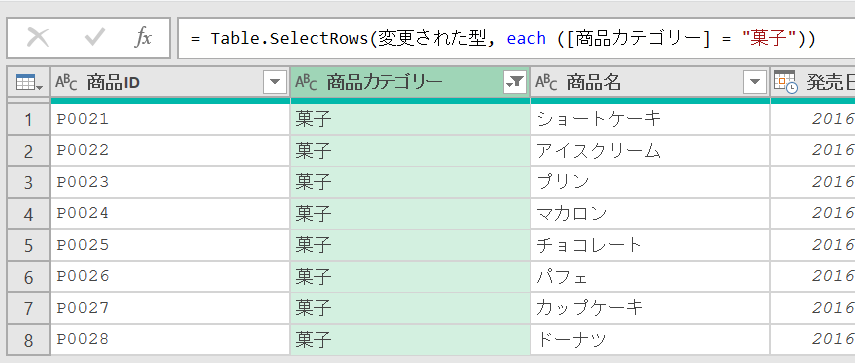The height and width of the screenshot is (363, 855).
Task: Select row number 2 header
Action: pyautogui.click(x=28, y=151)
